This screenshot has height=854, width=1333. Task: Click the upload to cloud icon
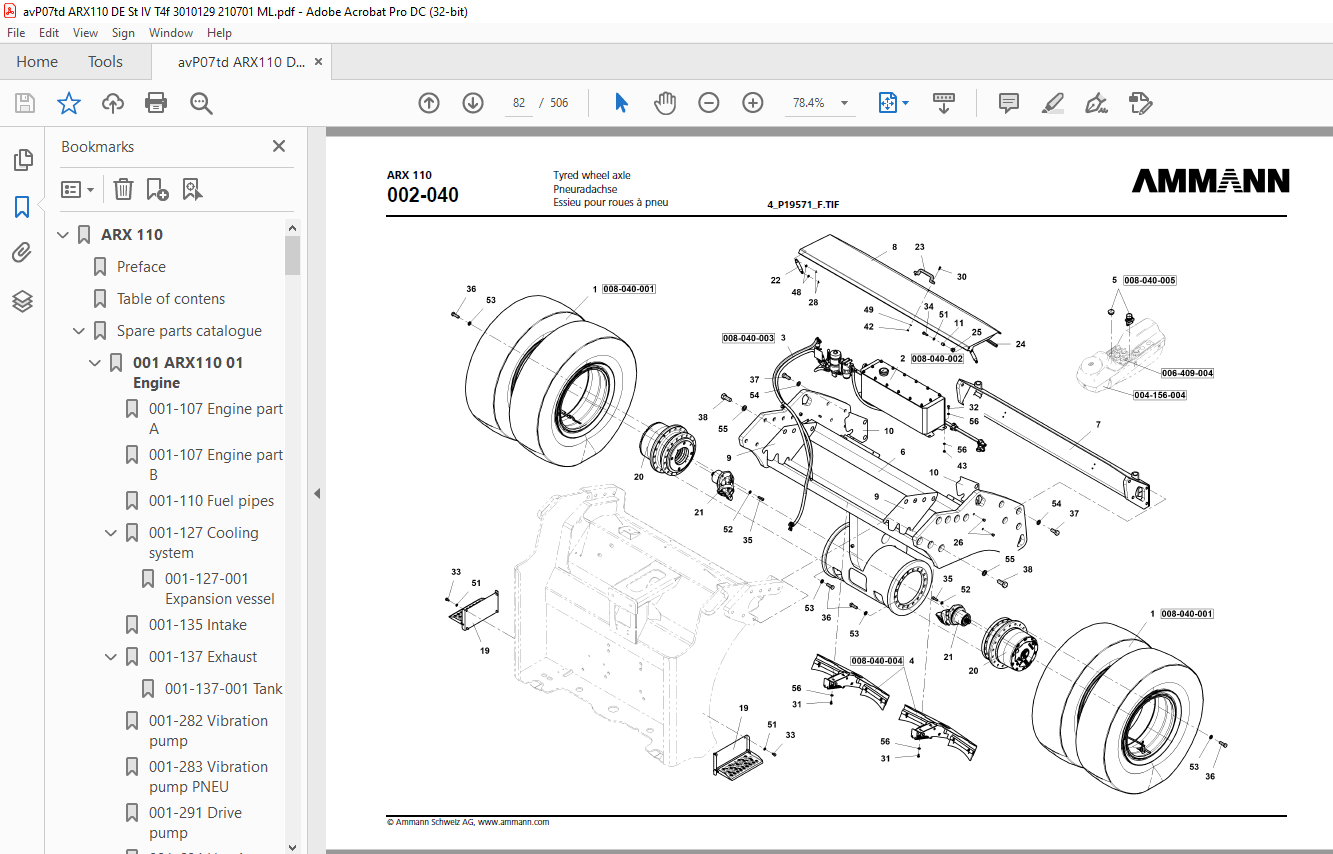113,103
